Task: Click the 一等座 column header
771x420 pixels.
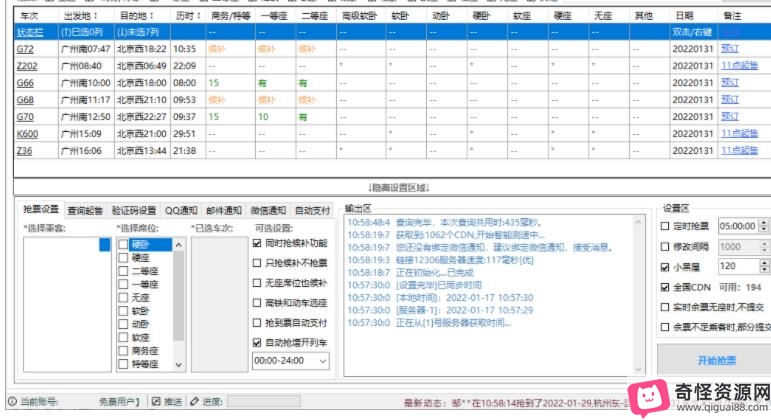Action: point(274,16)
